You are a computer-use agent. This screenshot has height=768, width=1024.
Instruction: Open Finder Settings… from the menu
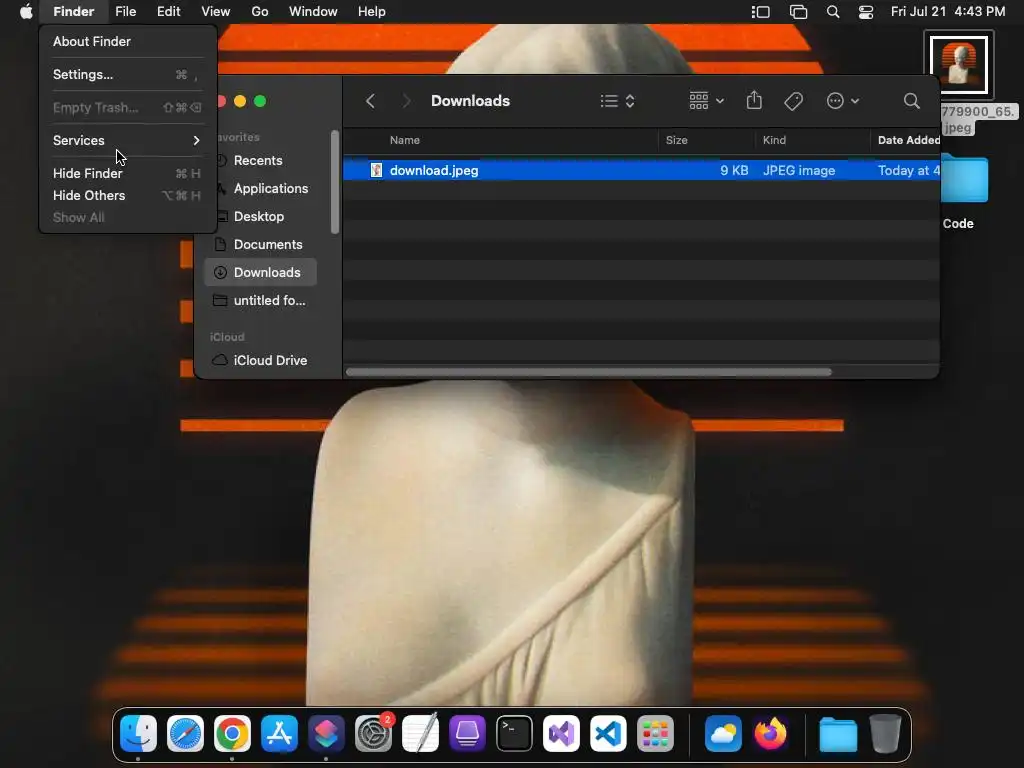point(128,74)
